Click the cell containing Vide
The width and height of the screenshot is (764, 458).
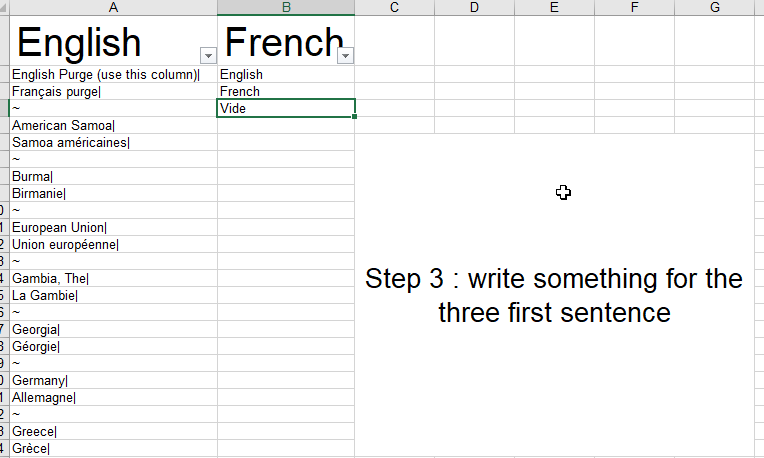pyautogui.click(x=286, y=108)
